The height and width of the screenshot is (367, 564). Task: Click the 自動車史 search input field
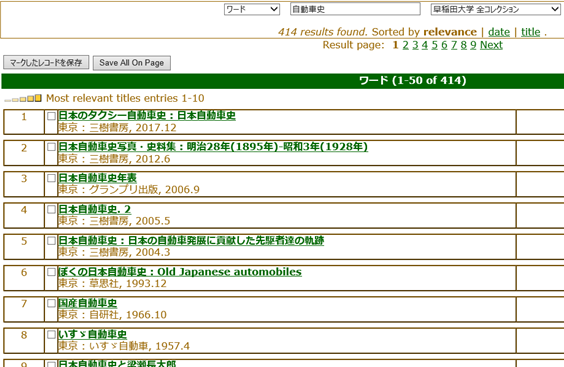pos(355,9)
